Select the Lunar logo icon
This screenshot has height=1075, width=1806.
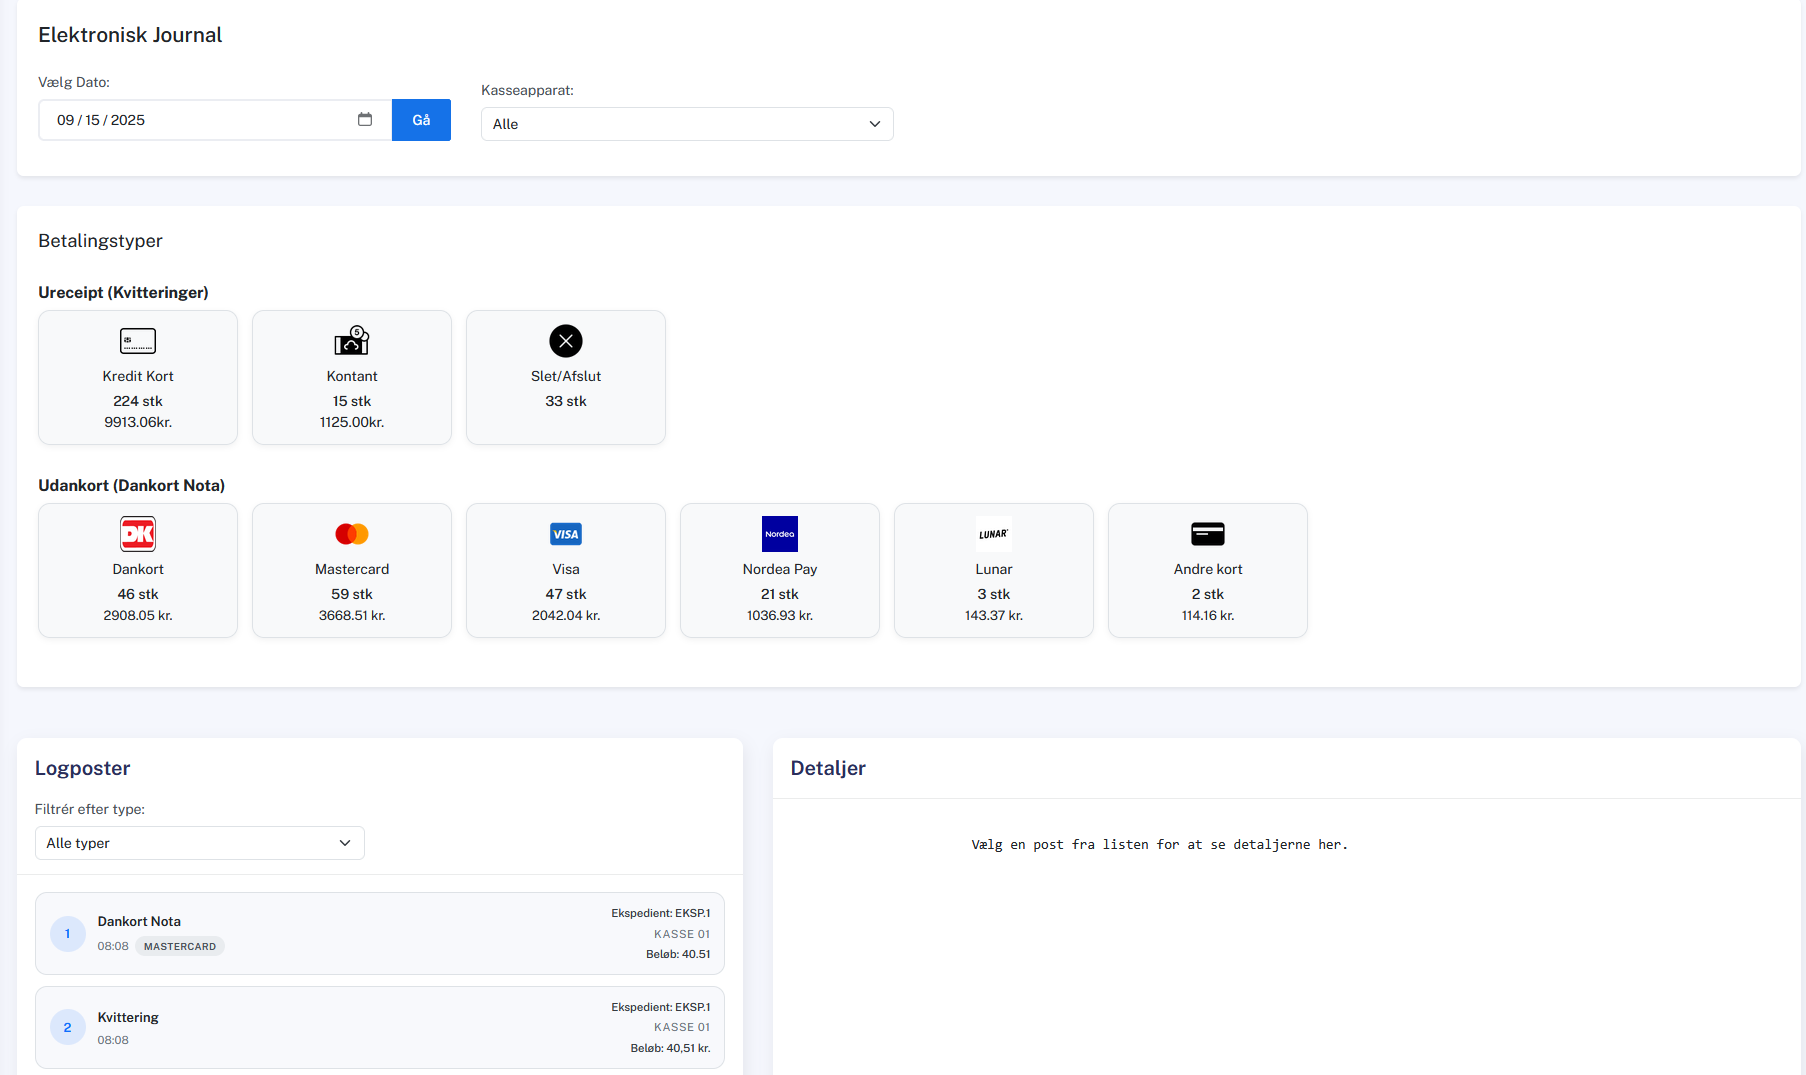pos(994,534)
